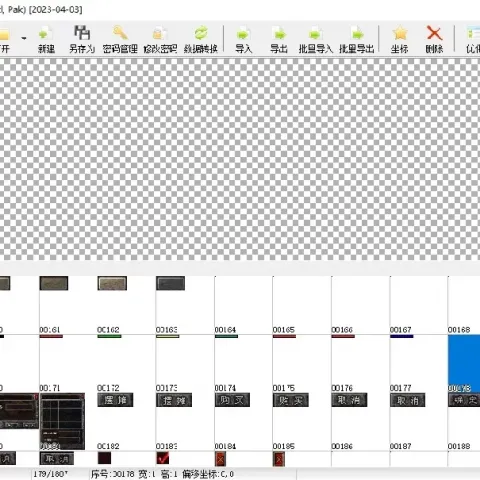
Task: Expand the dropdown arrow beside Open
Action: click(24, 38)
